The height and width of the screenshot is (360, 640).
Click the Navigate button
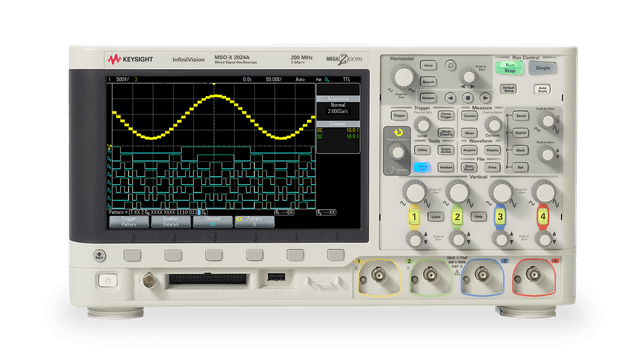coord(428,98)
